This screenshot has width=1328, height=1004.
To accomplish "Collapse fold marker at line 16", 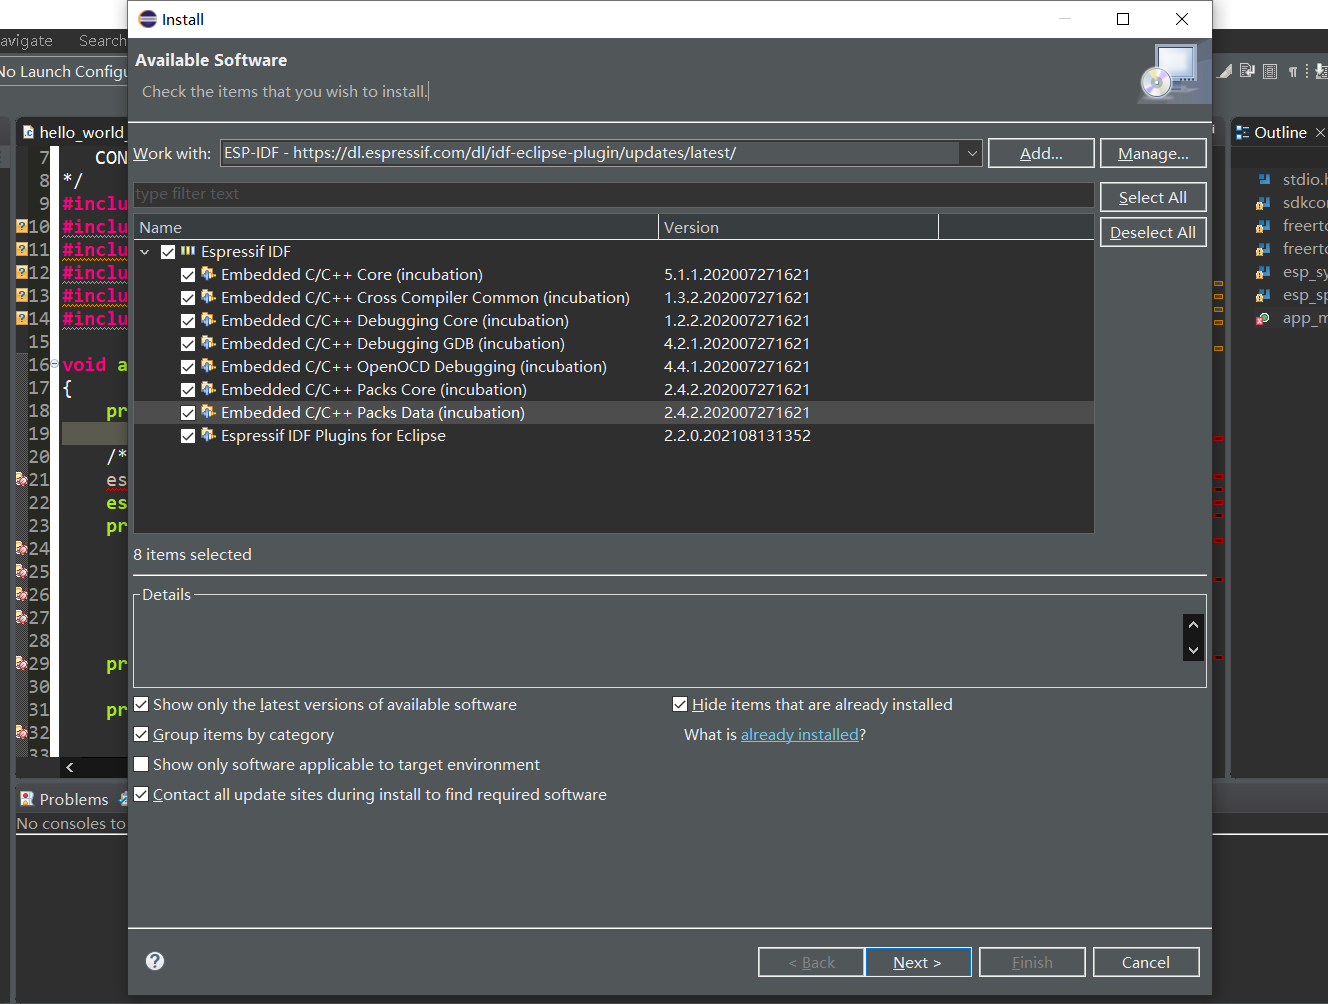I will tap(54, 364).
